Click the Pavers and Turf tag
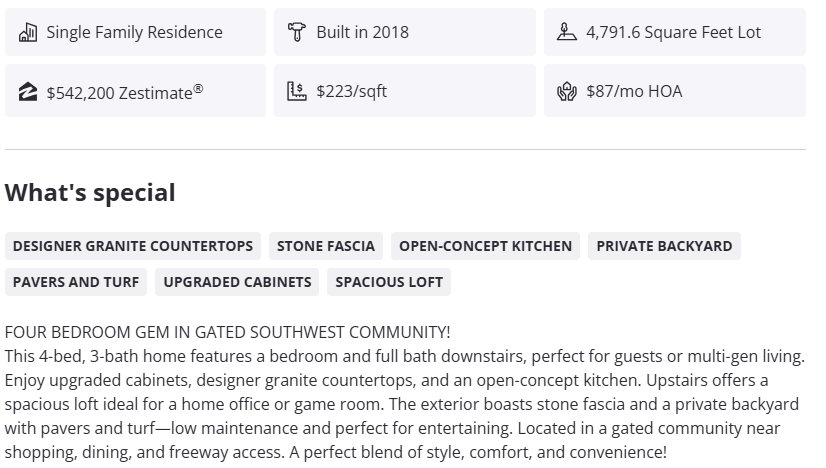 pos(76,282)
